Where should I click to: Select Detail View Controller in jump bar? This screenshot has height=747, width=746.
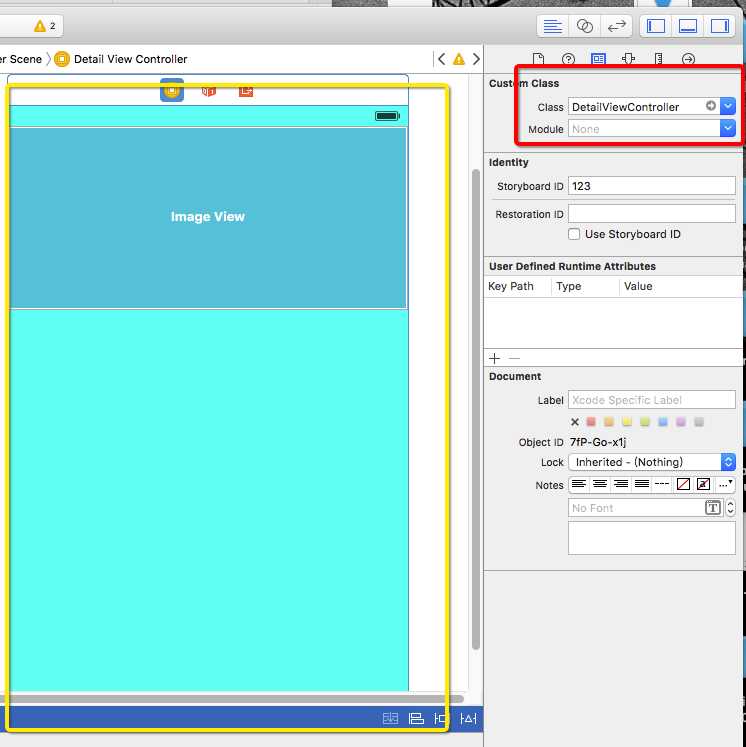pos(121,59)
